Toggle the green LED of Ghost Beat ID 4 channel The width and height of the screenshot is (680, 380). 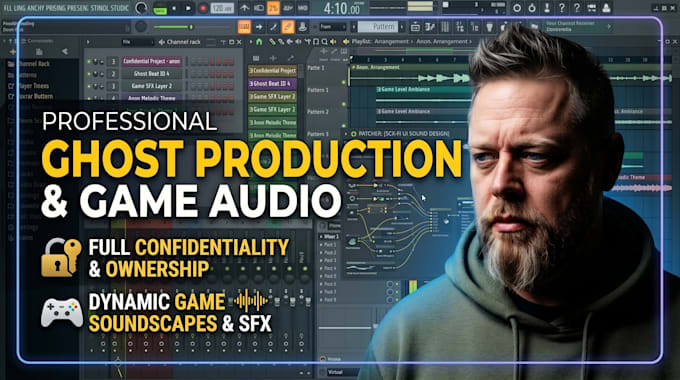click(89, 74)
